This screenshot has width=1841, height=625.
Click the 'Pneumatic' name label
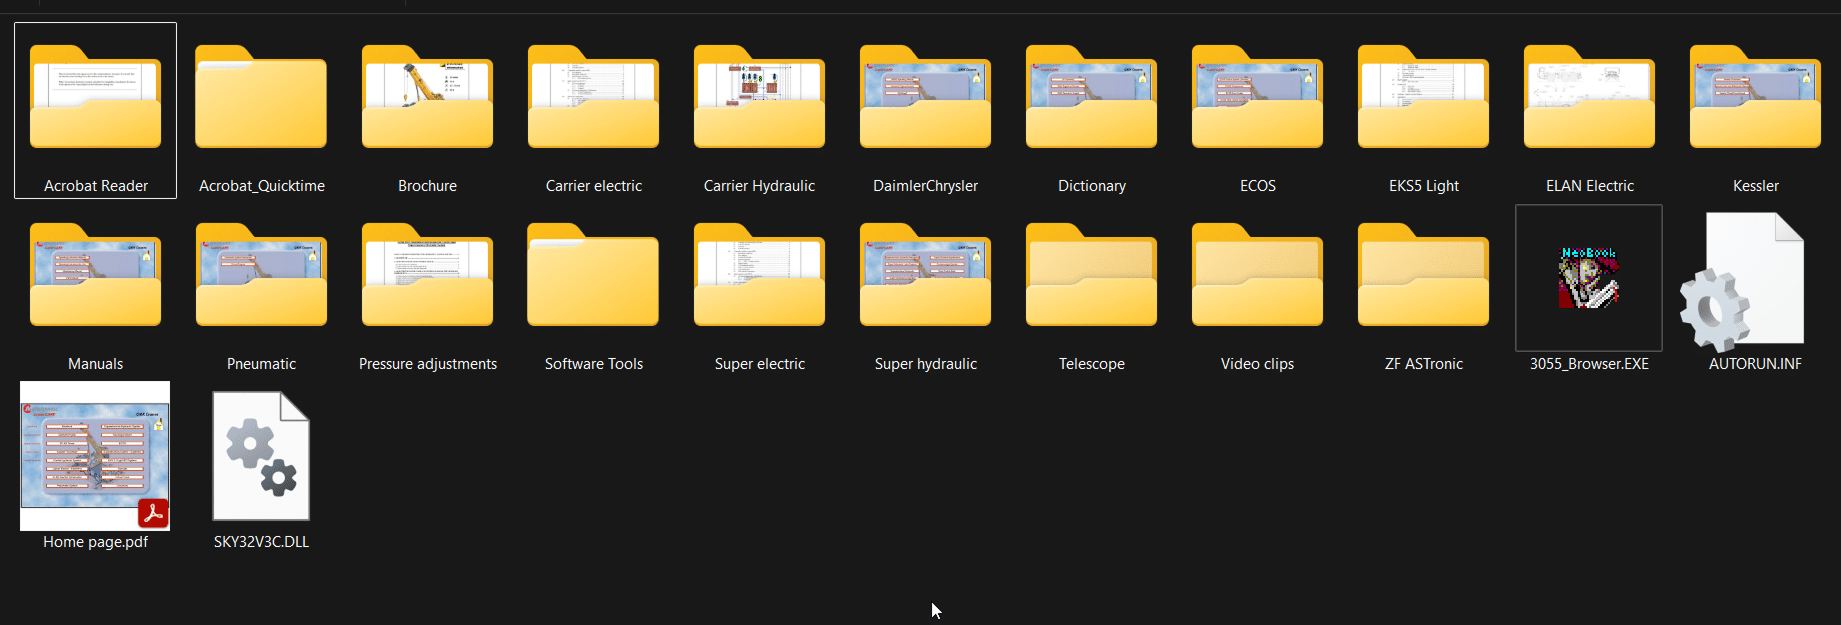click(262, 364)
